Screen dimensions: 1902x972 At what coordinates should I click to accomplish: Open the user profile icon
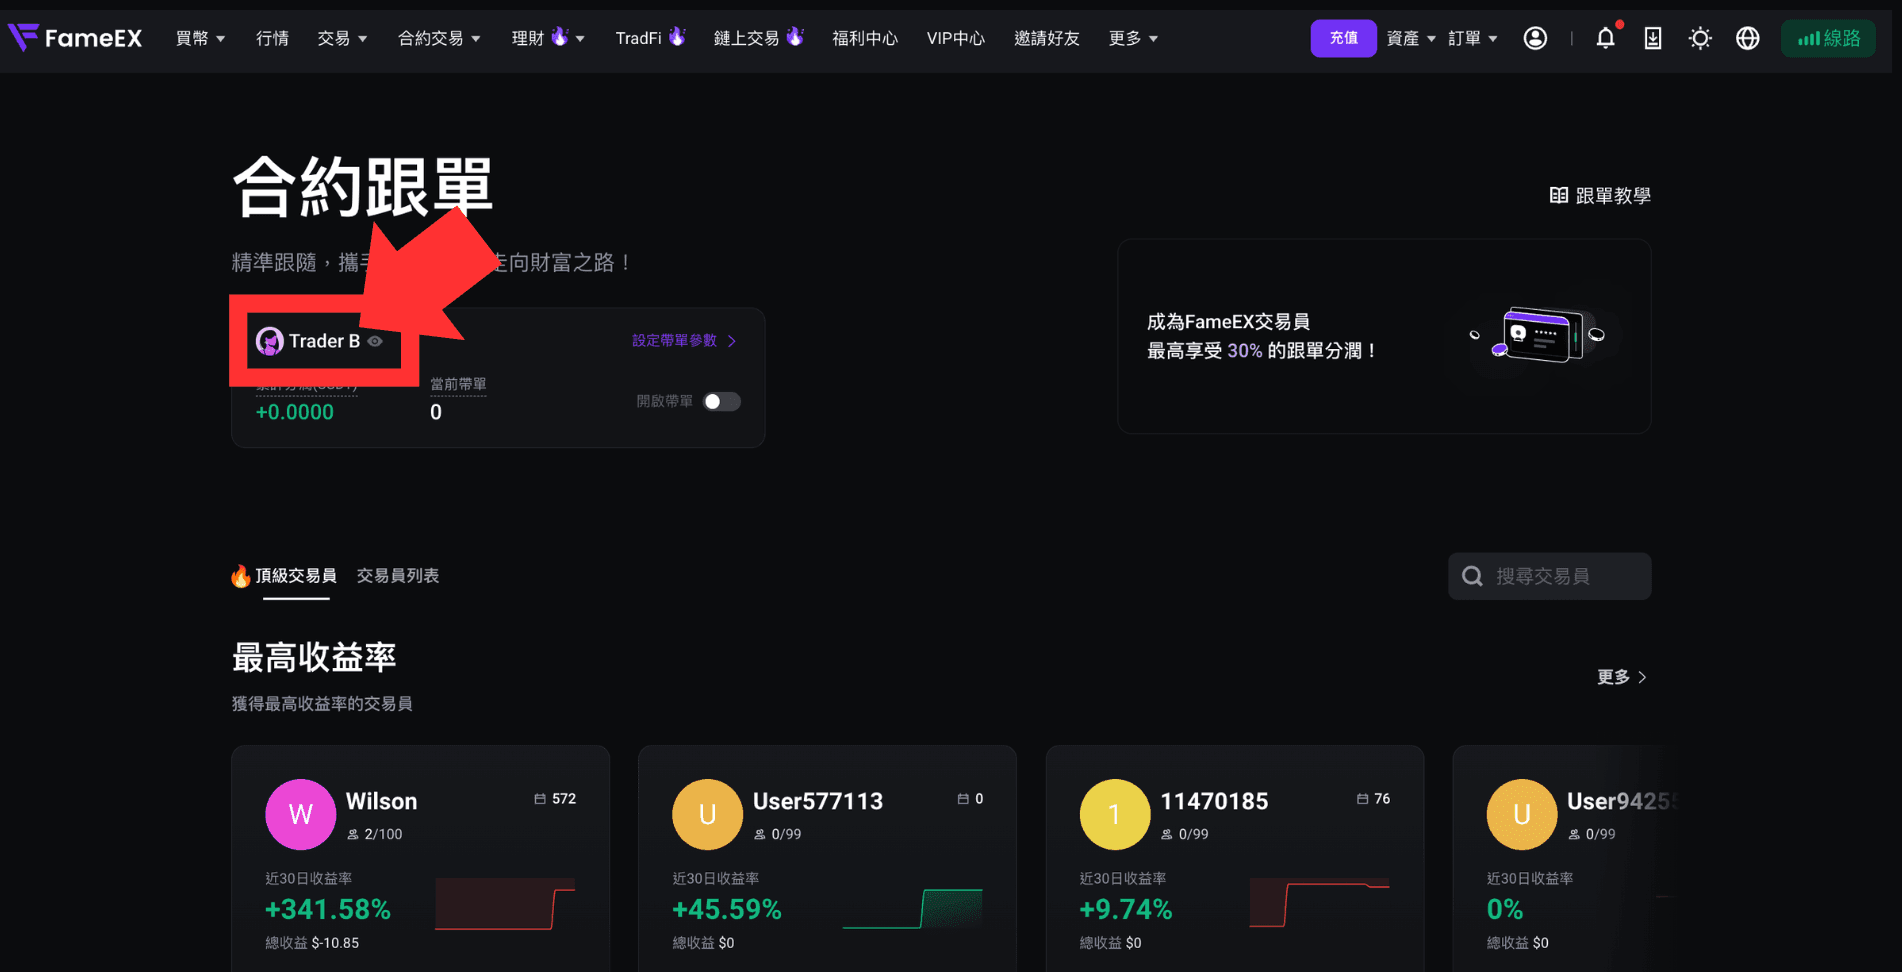coord(1535,38)
